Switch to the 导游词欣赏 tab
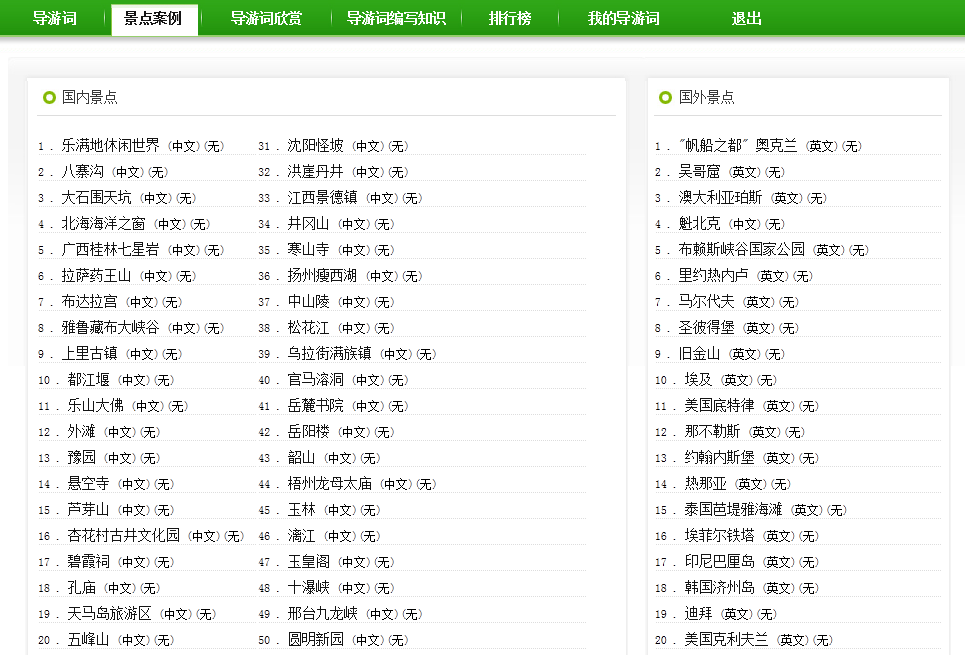The image size is (965, 655). [x=266, y=18]
